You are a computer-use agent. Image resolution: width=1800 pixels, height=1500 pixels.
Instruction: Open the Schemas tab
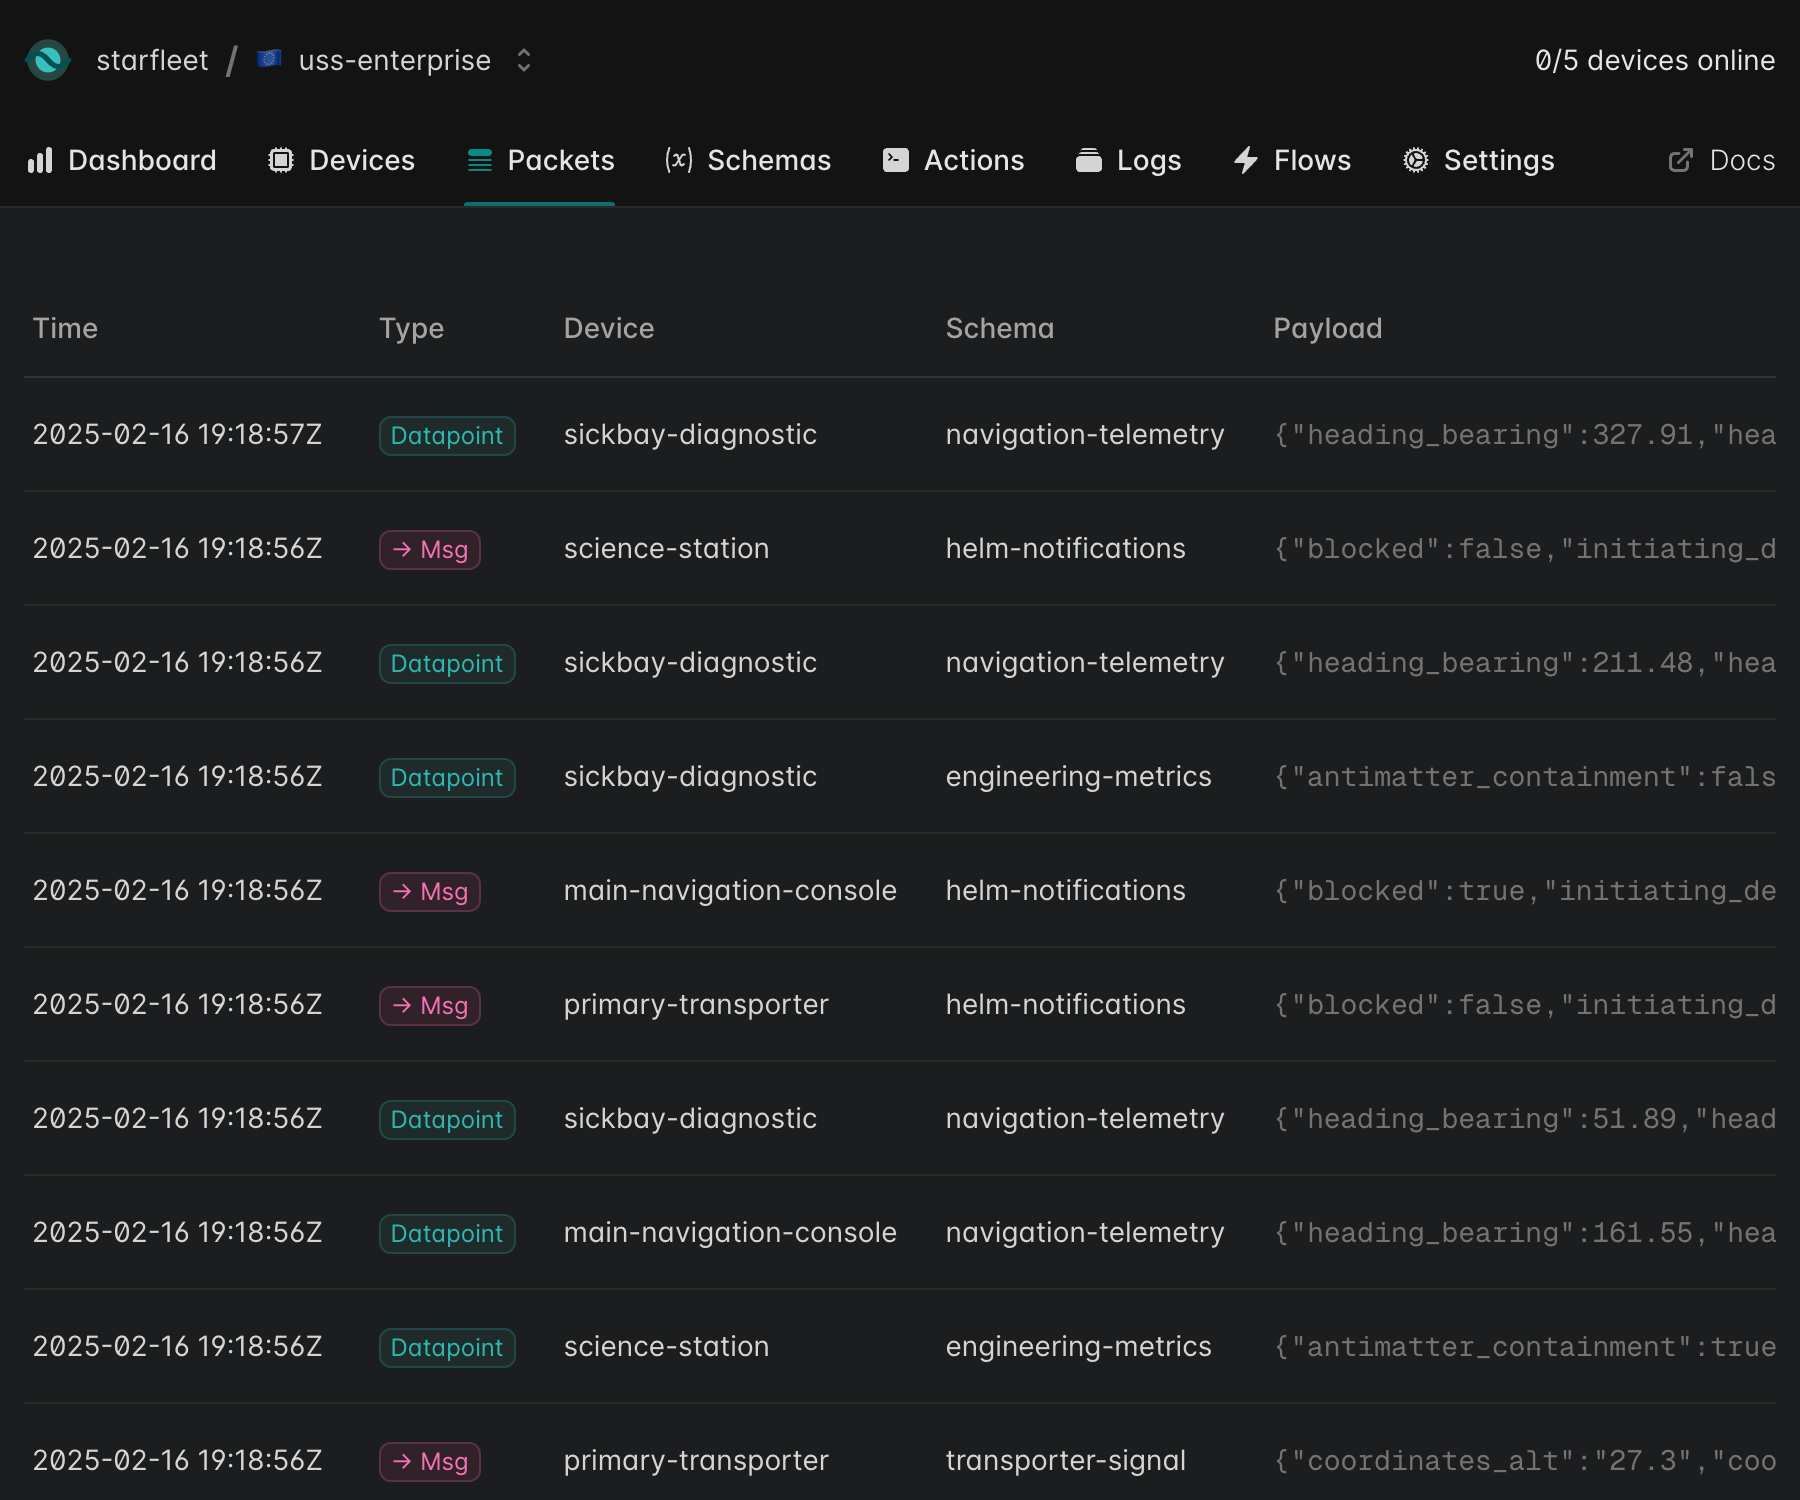point(768,160)
